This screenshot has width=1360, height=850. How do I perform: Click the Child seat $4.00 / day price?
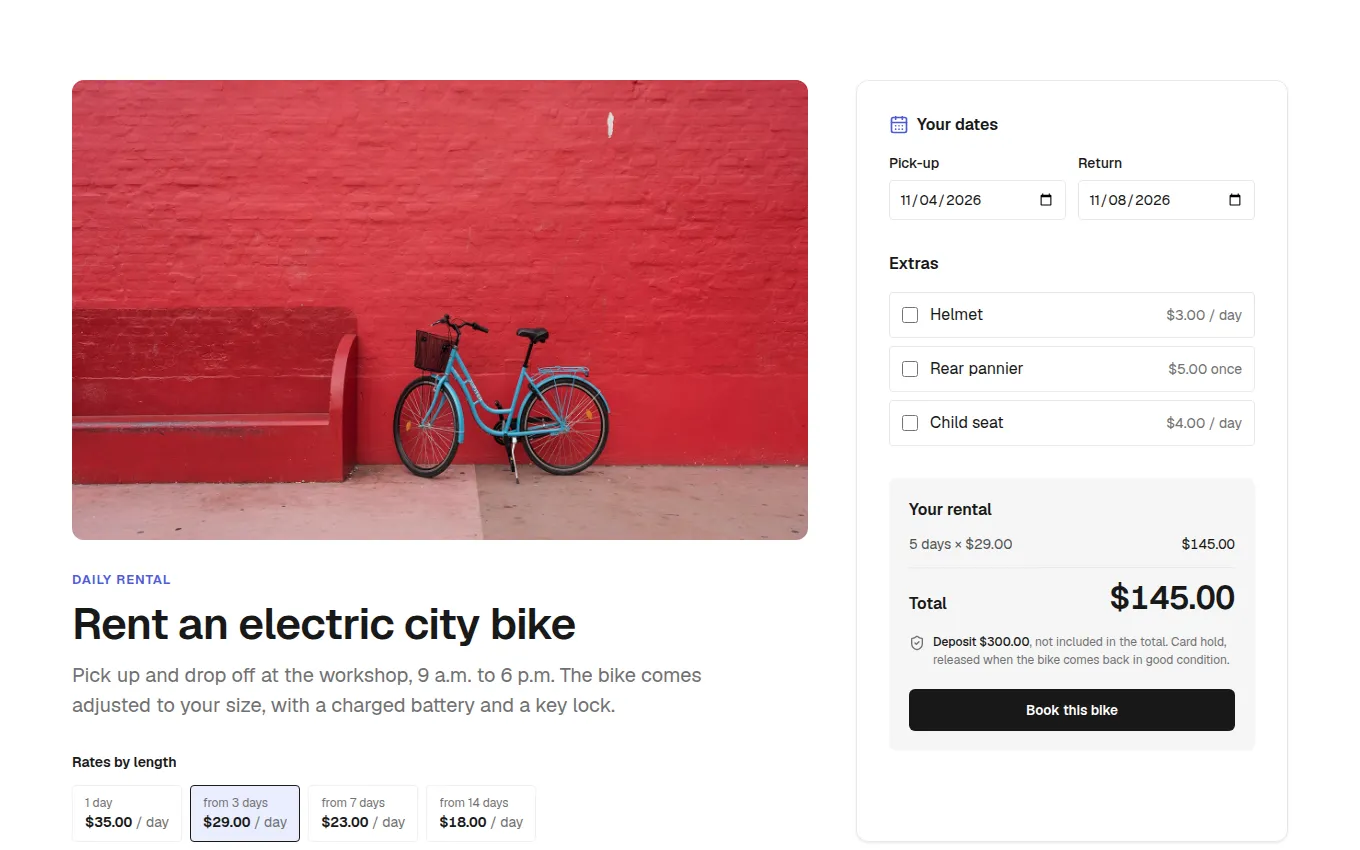point(1204,423)
